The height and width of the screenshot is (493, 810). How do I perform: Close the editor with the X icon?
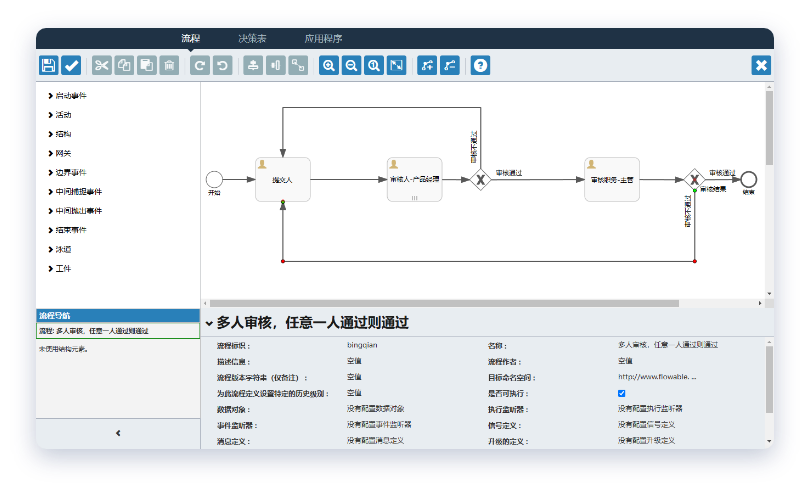pyautogui.click(x=761, y=65)
